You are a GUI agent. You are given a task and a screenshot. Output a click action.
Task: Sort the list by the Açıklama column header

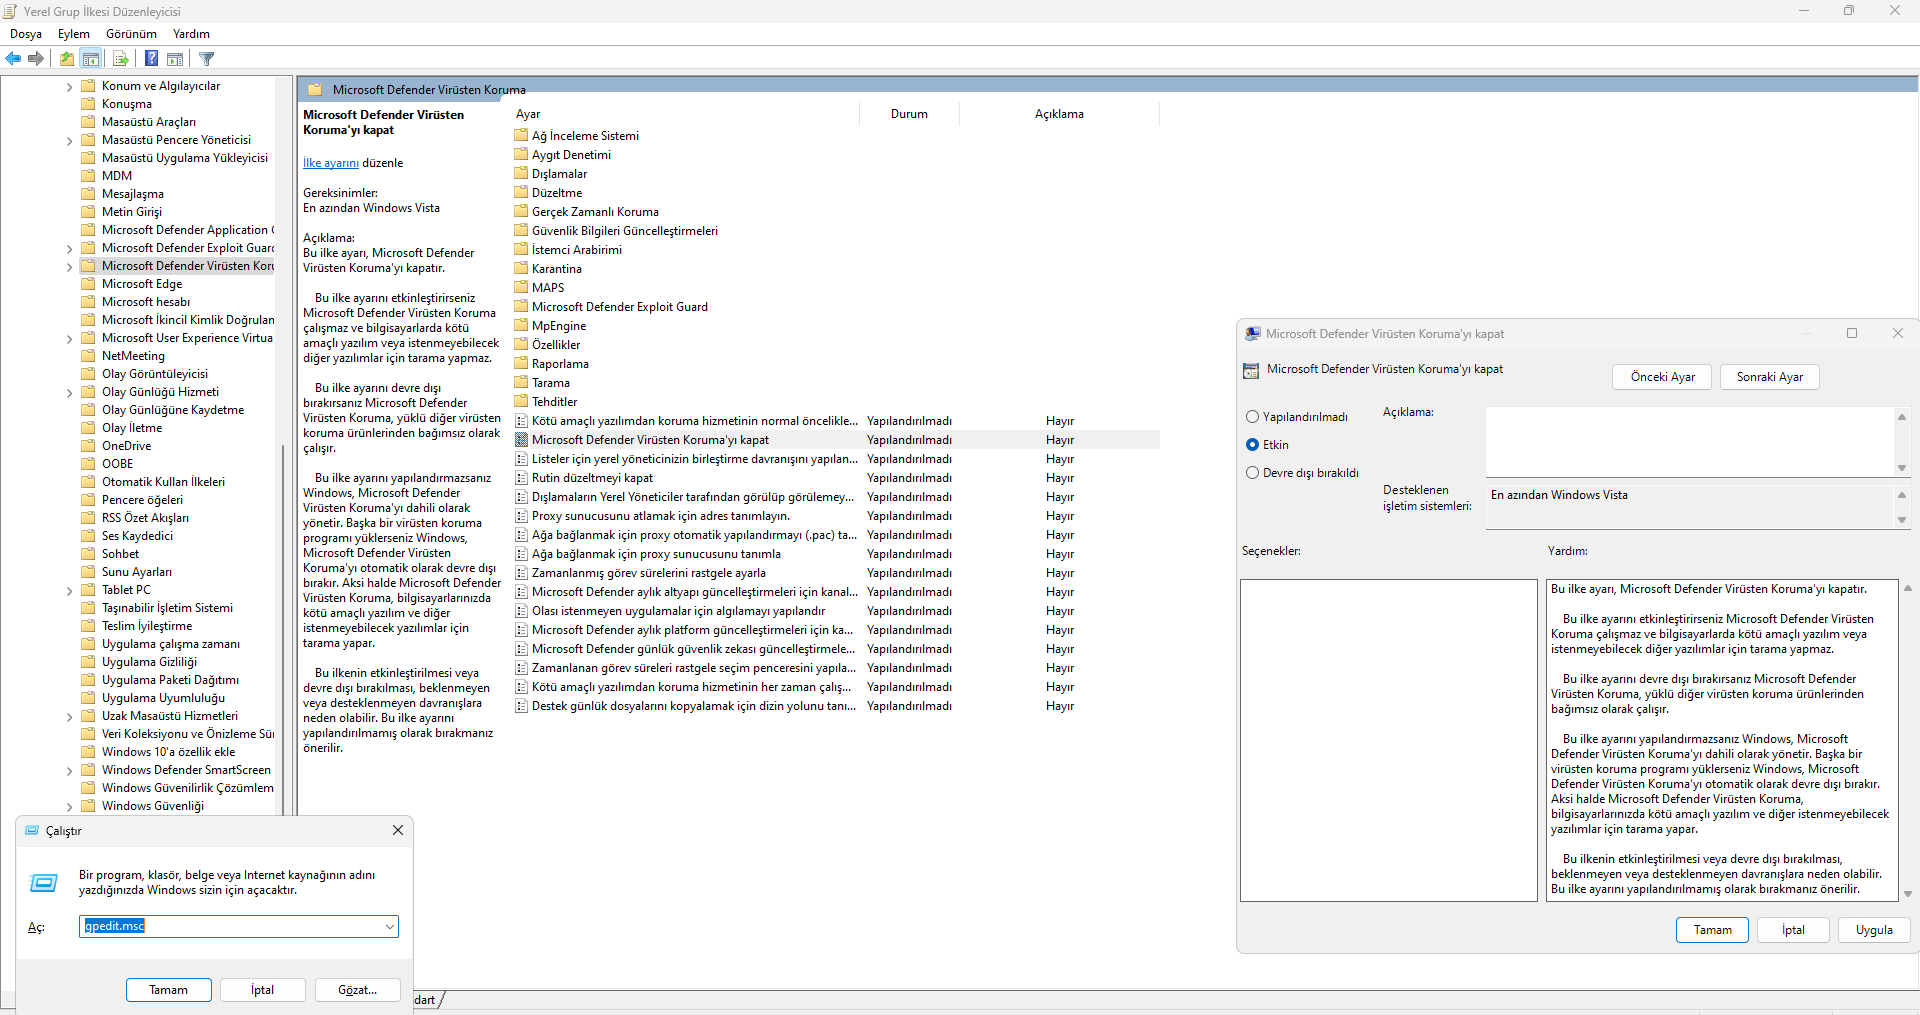pos(1059,114)
